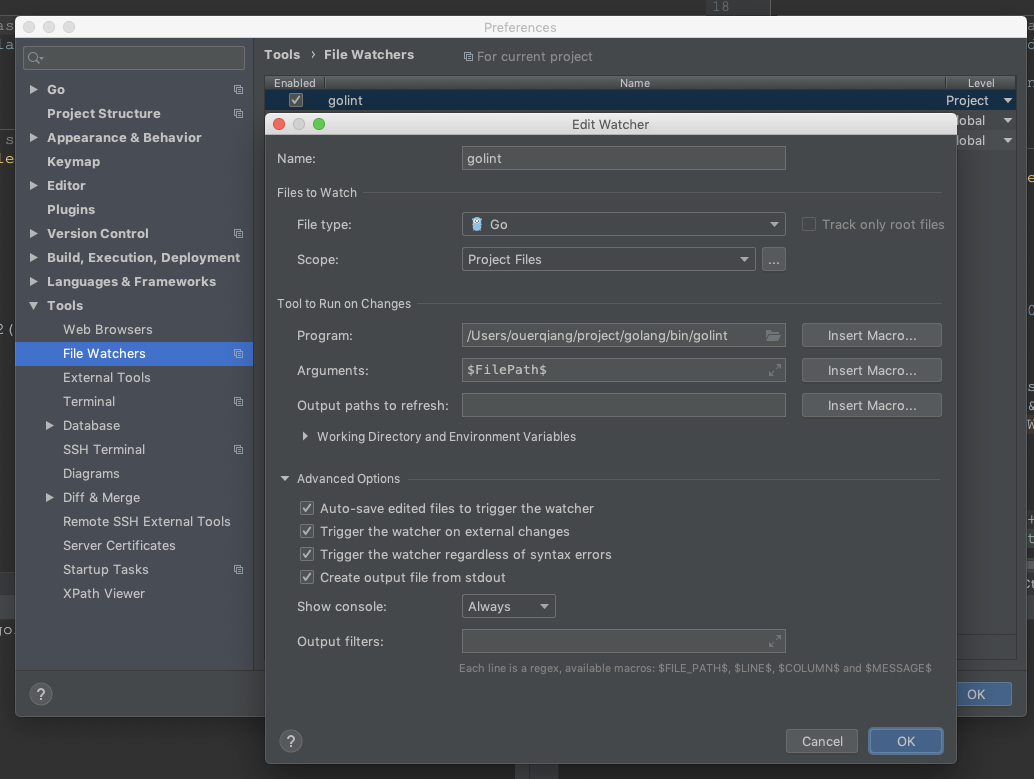
Task: Click the folder browse icon in Program field
Action: (773, 335)
